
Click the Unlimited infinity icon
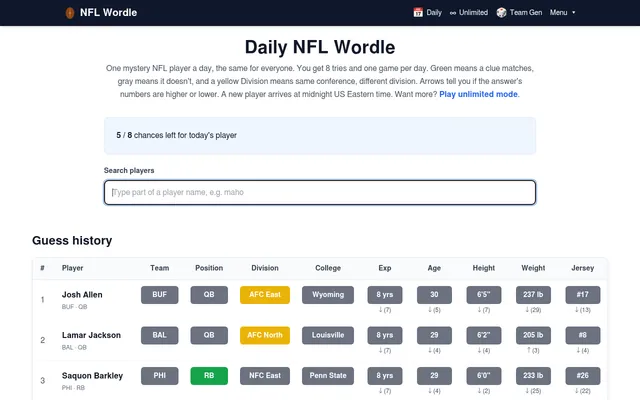coord(453,13)
